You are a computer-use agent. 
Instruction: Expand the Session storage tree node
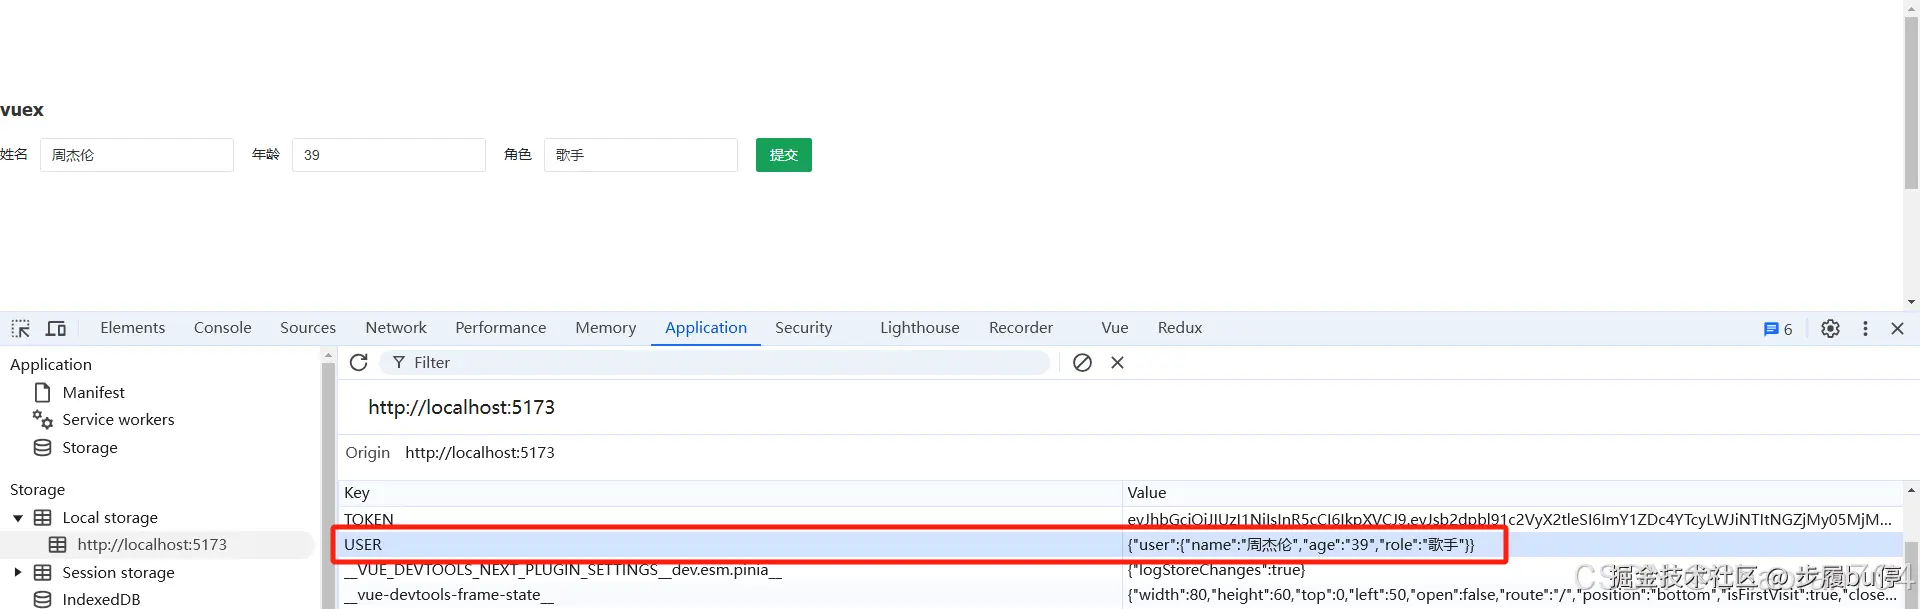pyautogui.click(x=18, y=572)
